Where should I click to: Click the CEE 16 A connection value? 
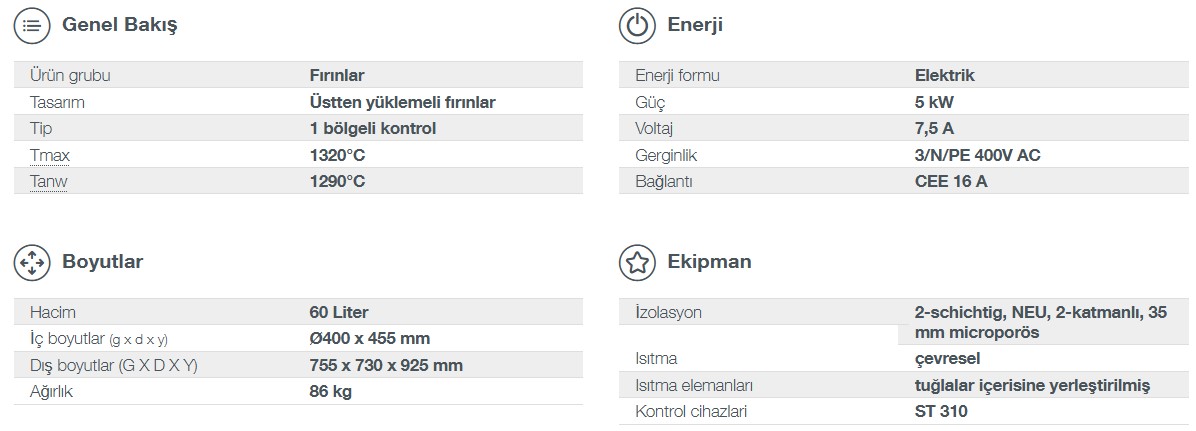(951, 182)
